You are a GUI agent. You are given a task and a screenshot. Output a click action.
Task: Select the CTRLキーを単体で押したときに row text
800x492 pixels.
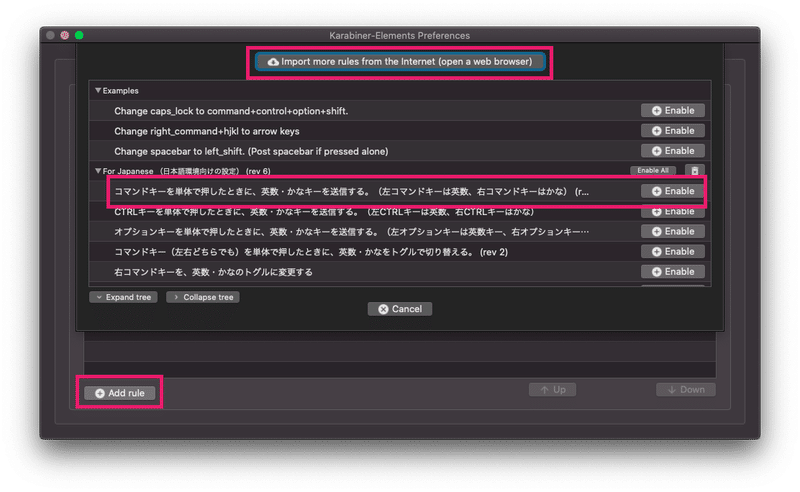coord(324,212)
